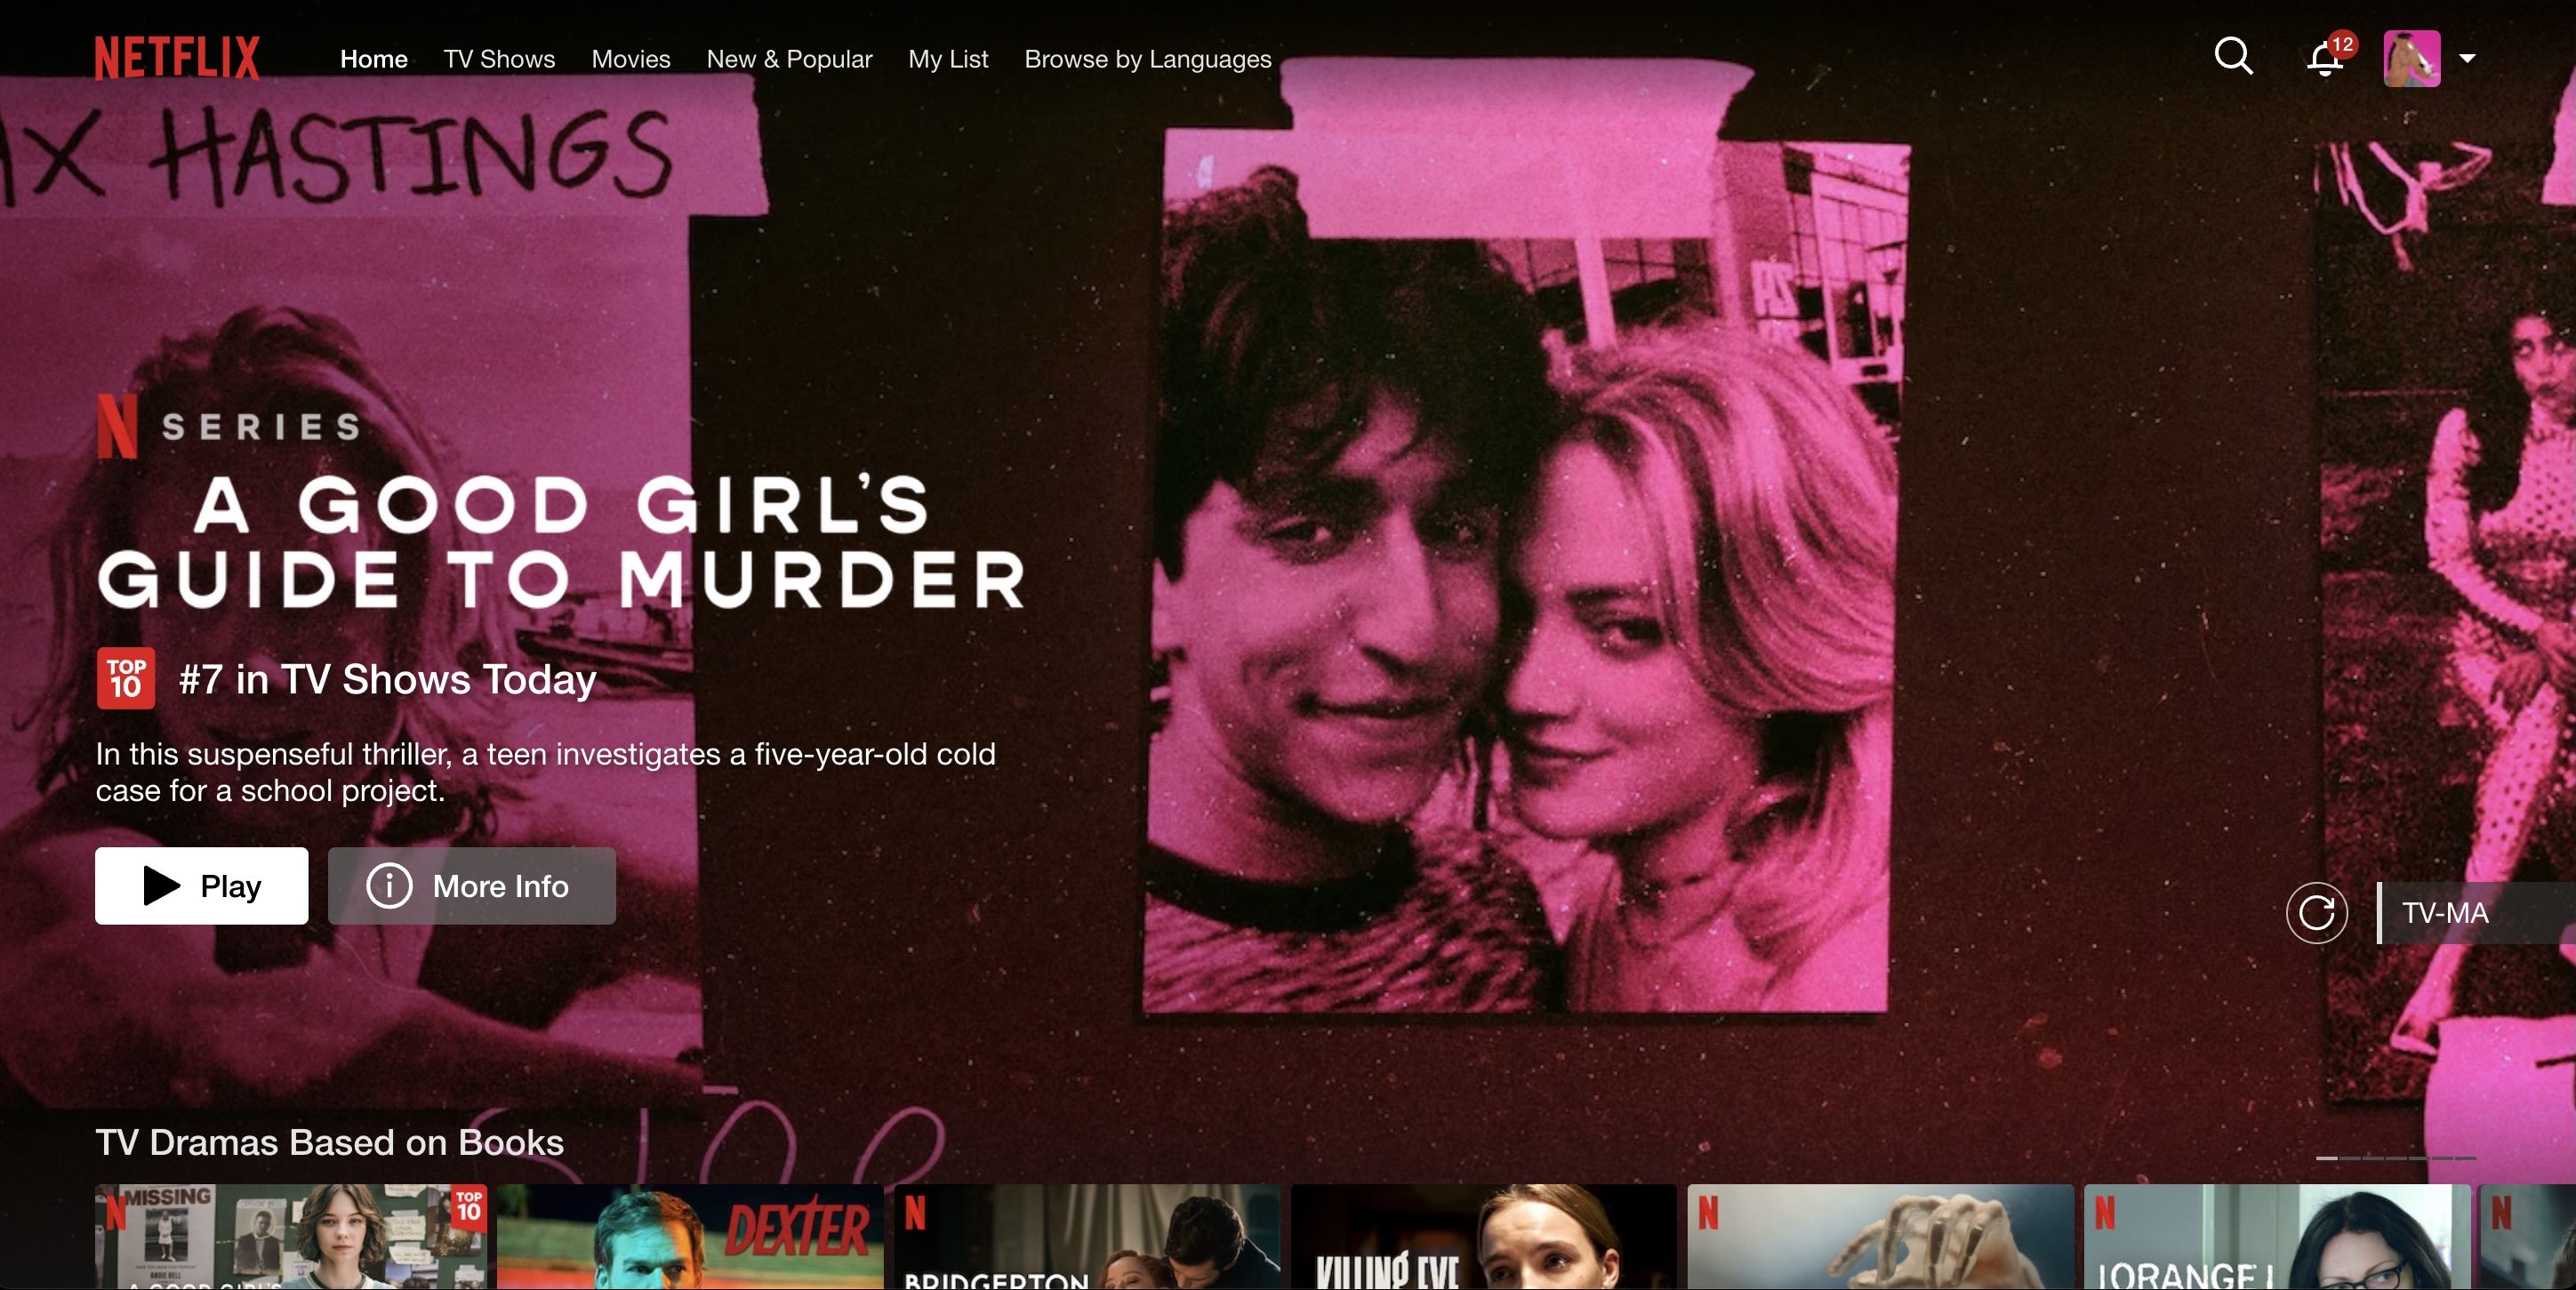Click the TV-MA maturity rating badge
The width and height of the screenshot is (2576, 1290).
2475,913
